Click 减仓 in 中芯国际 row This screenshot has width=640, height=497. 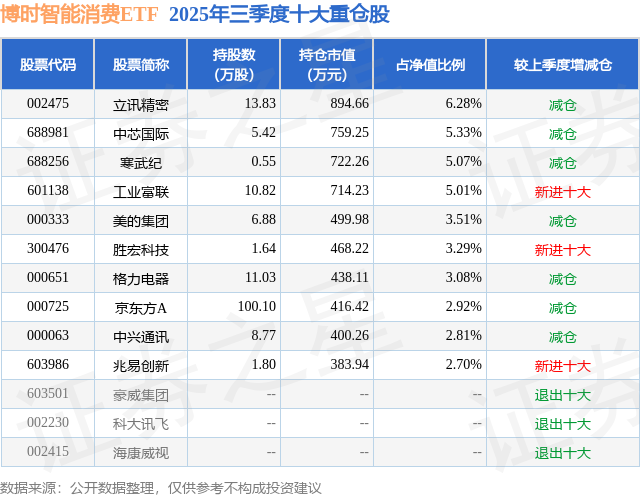[563, 134]
